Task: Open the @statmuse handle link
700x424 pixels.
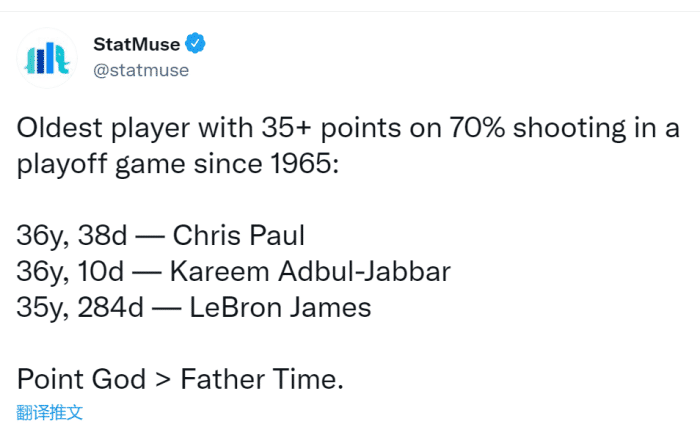Action: click(x=140, y=70)
